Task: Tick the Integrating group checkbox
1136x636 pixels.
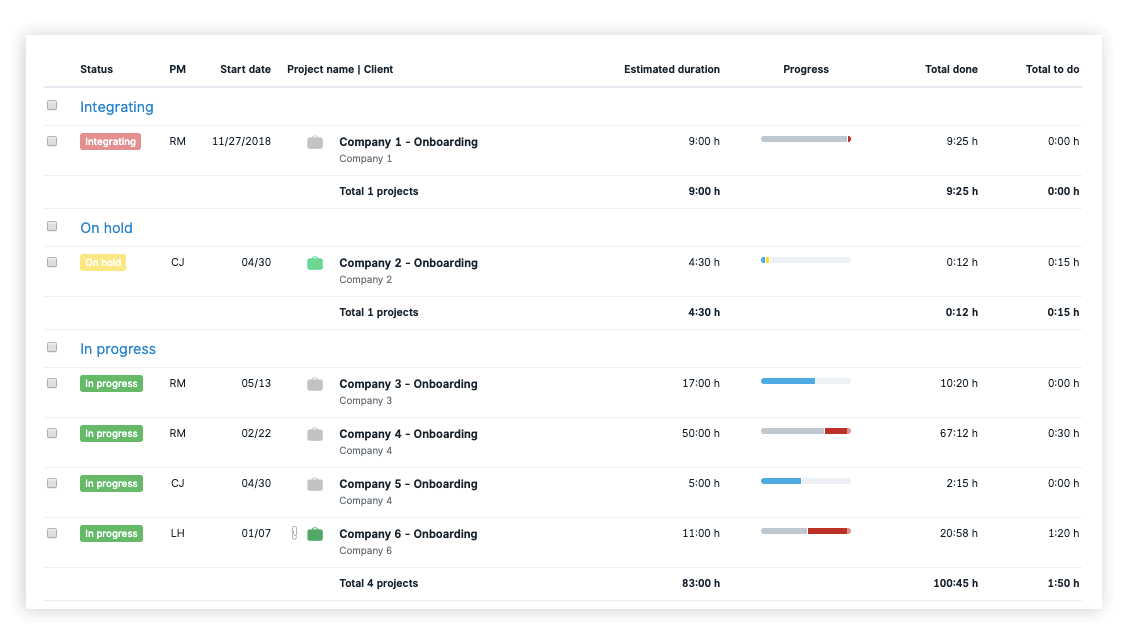Action: [52, 105]
